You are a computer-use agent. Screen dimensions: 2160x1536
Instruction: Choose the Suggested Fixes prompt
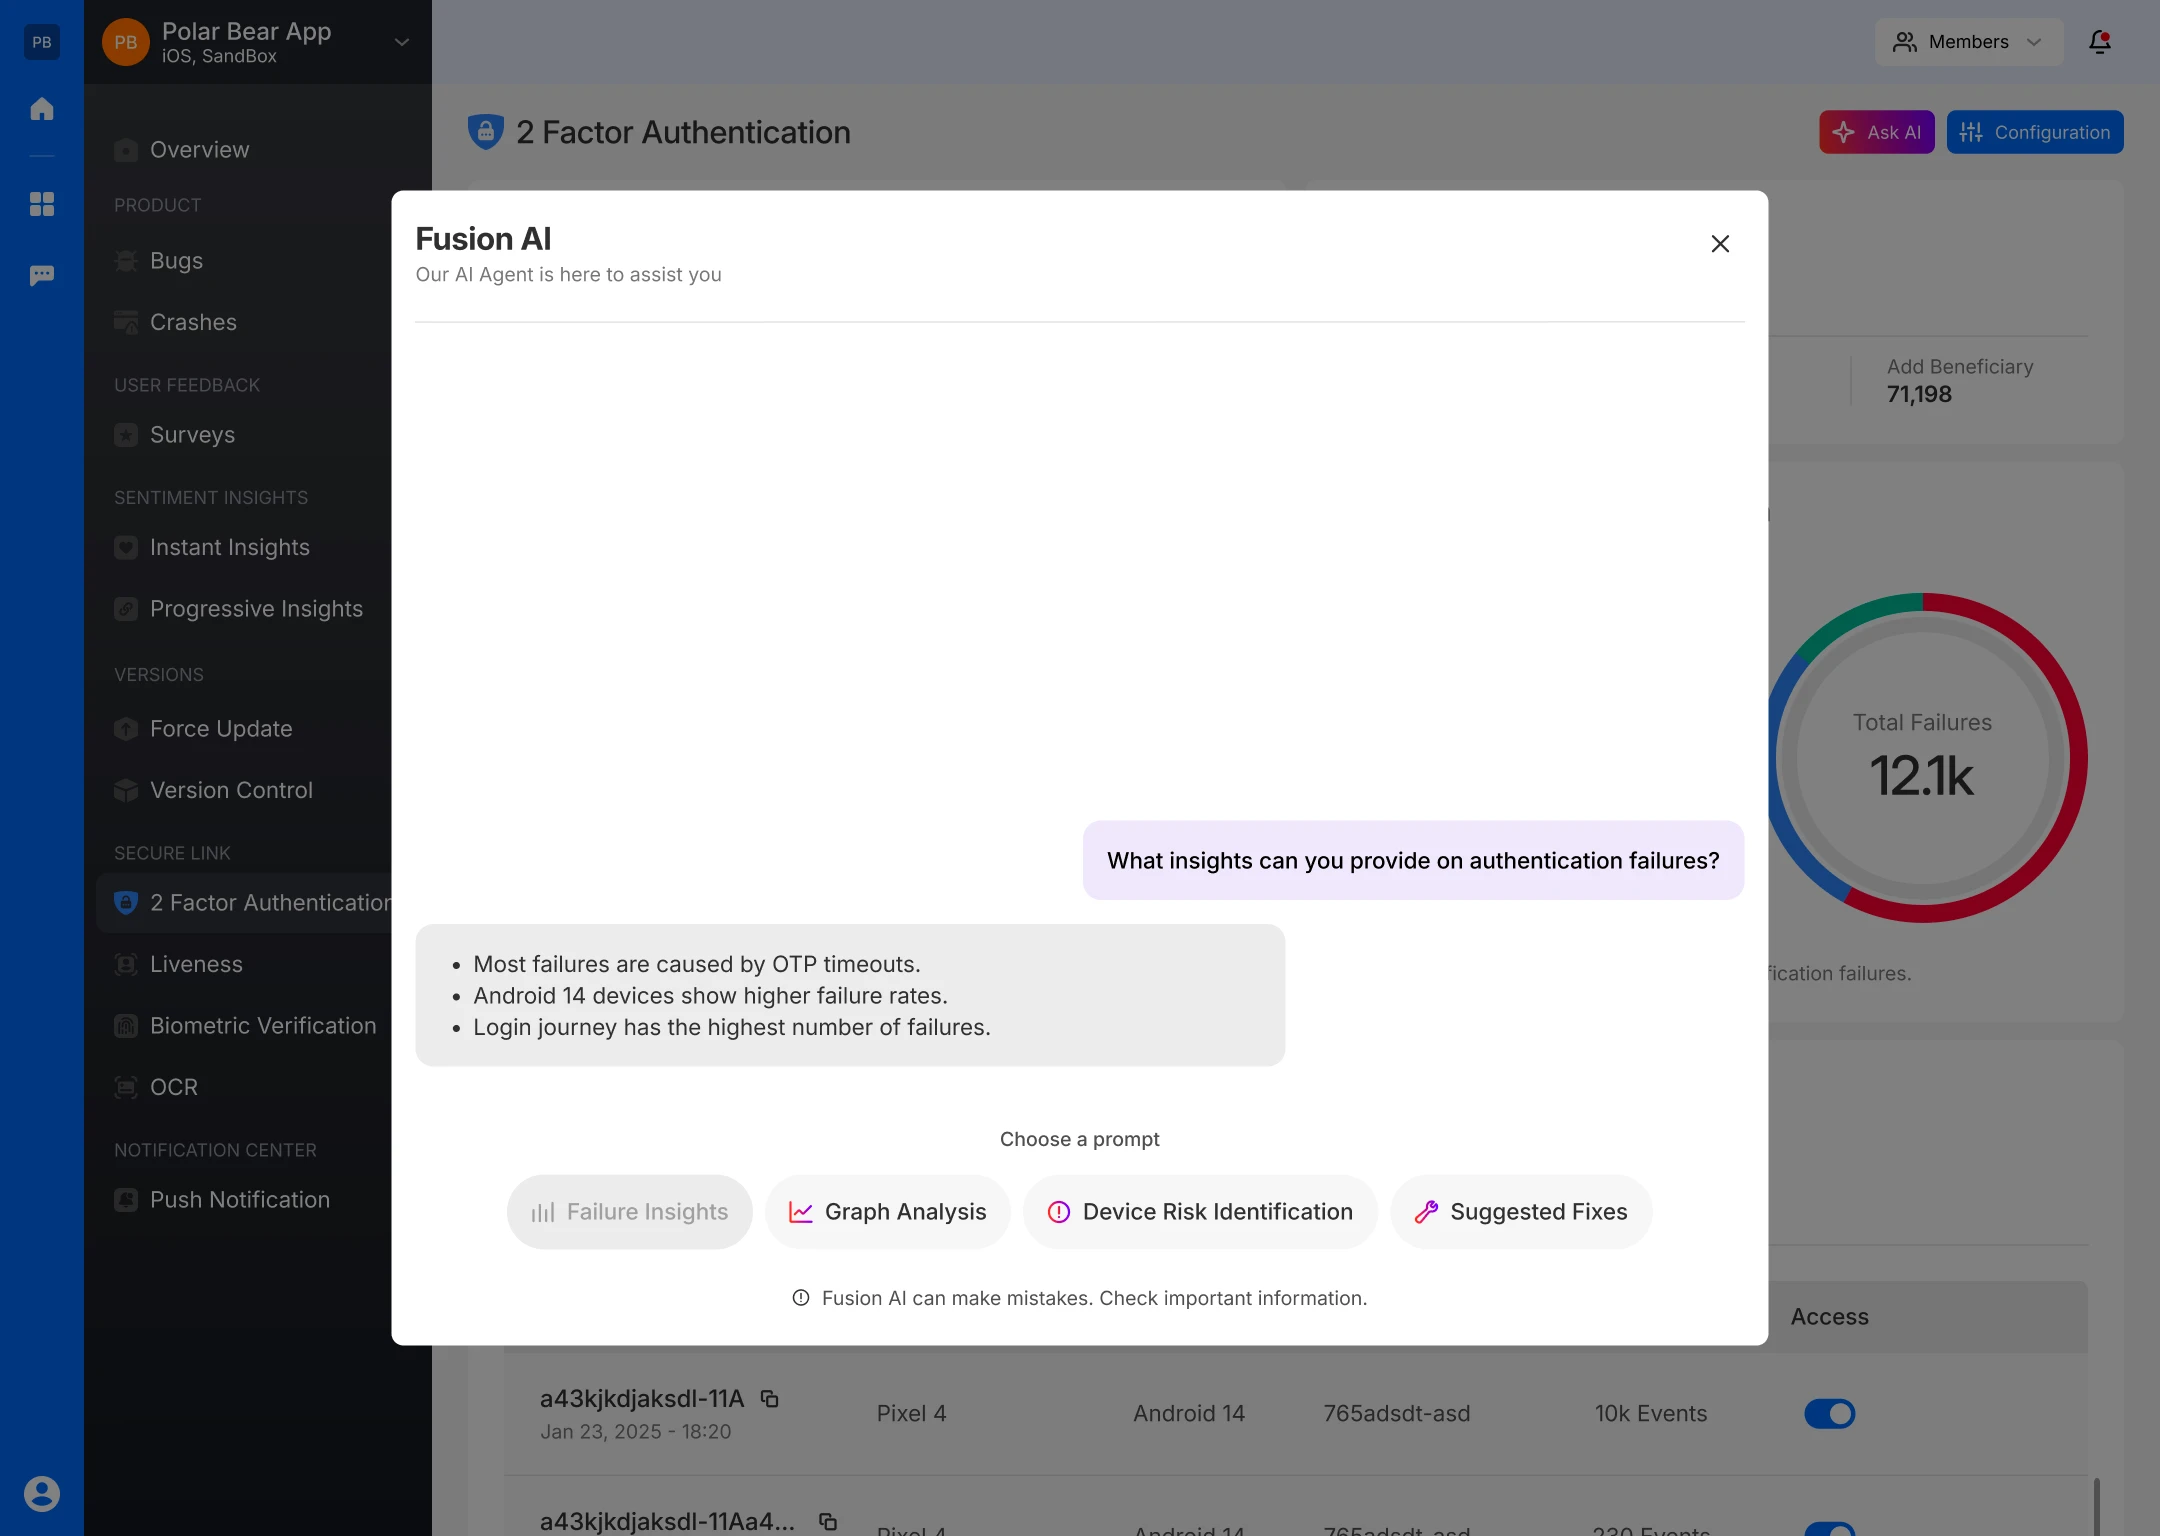click(x=1520, y=1212)
